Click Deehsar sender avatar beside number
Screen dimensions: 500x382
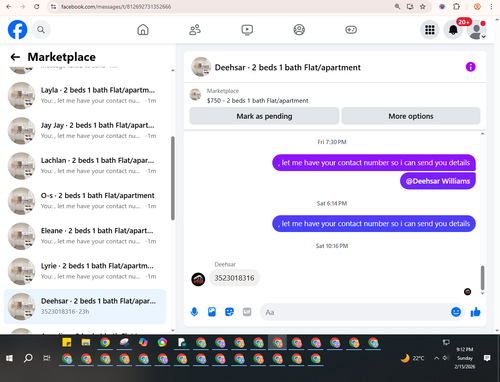point(198,279)
